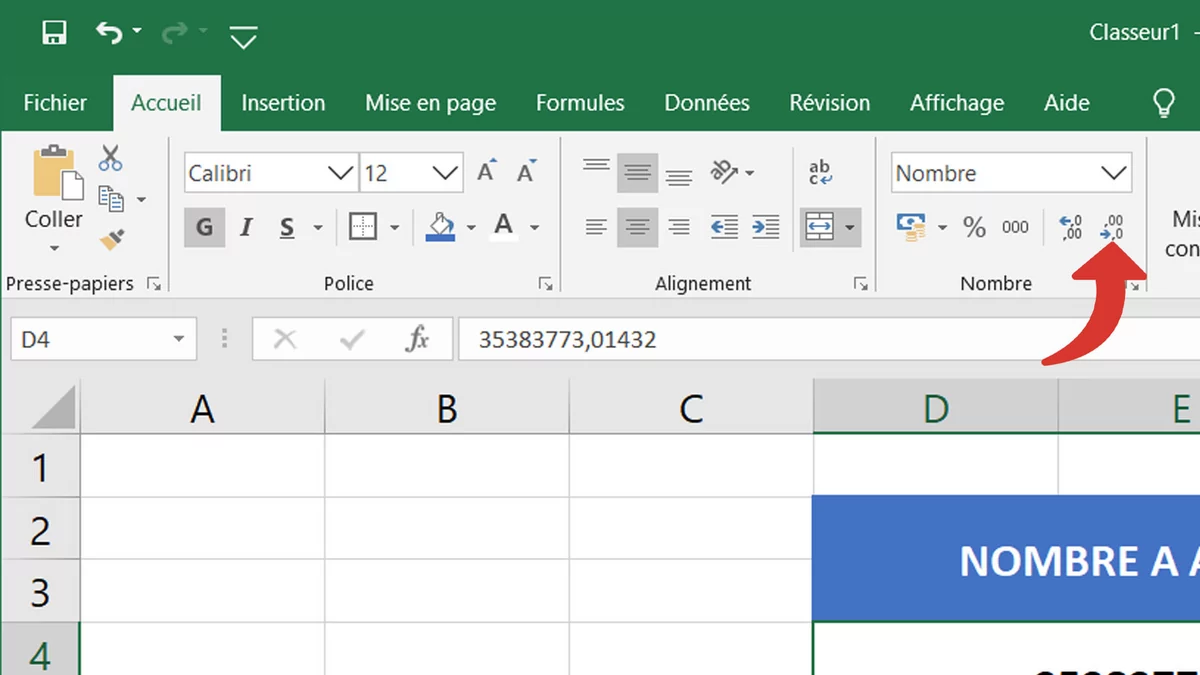Open the Mise en page tab
The width and height of the screenshot is (1200, 675).
coord(430,103)
